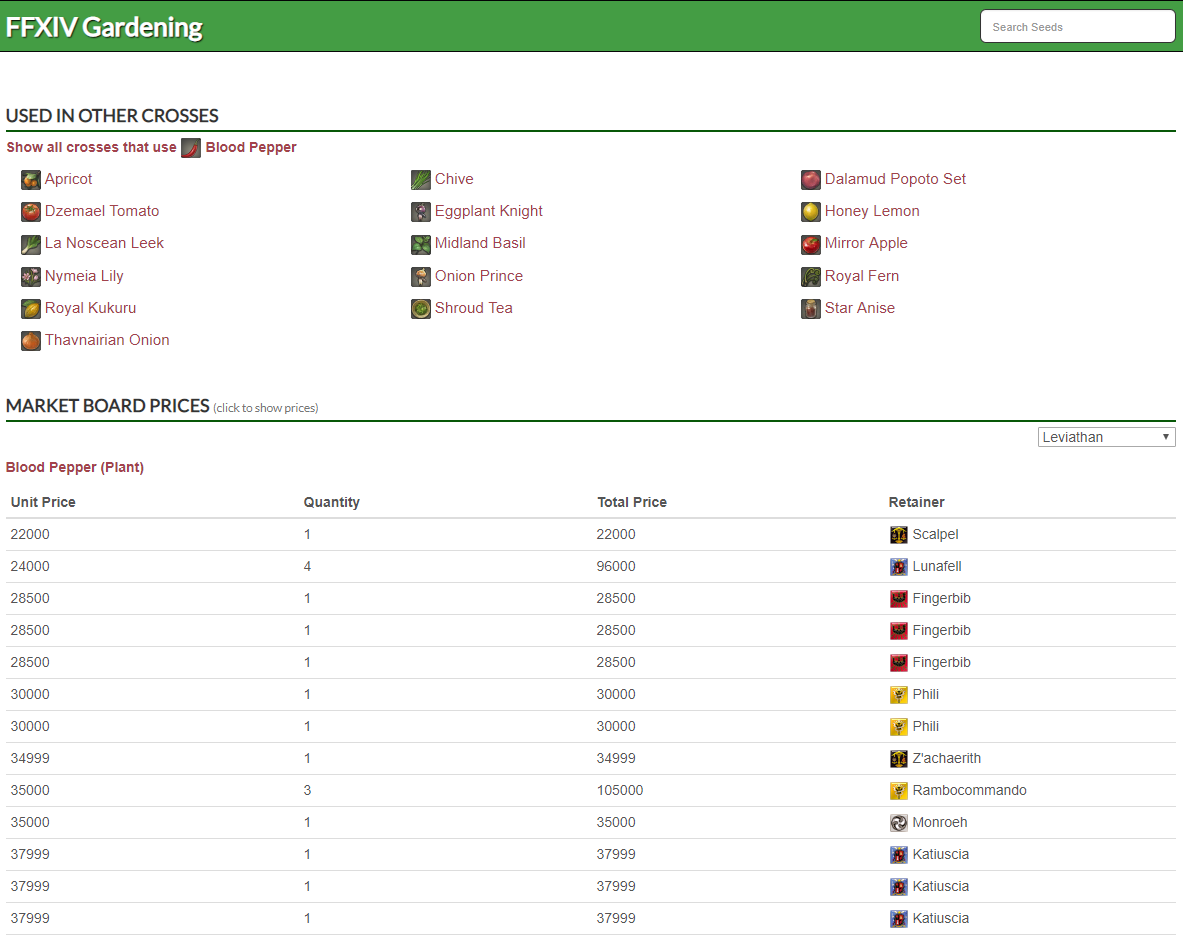Click the Star Anise icon
This screenshot has height=935, width=1183.
811,309
